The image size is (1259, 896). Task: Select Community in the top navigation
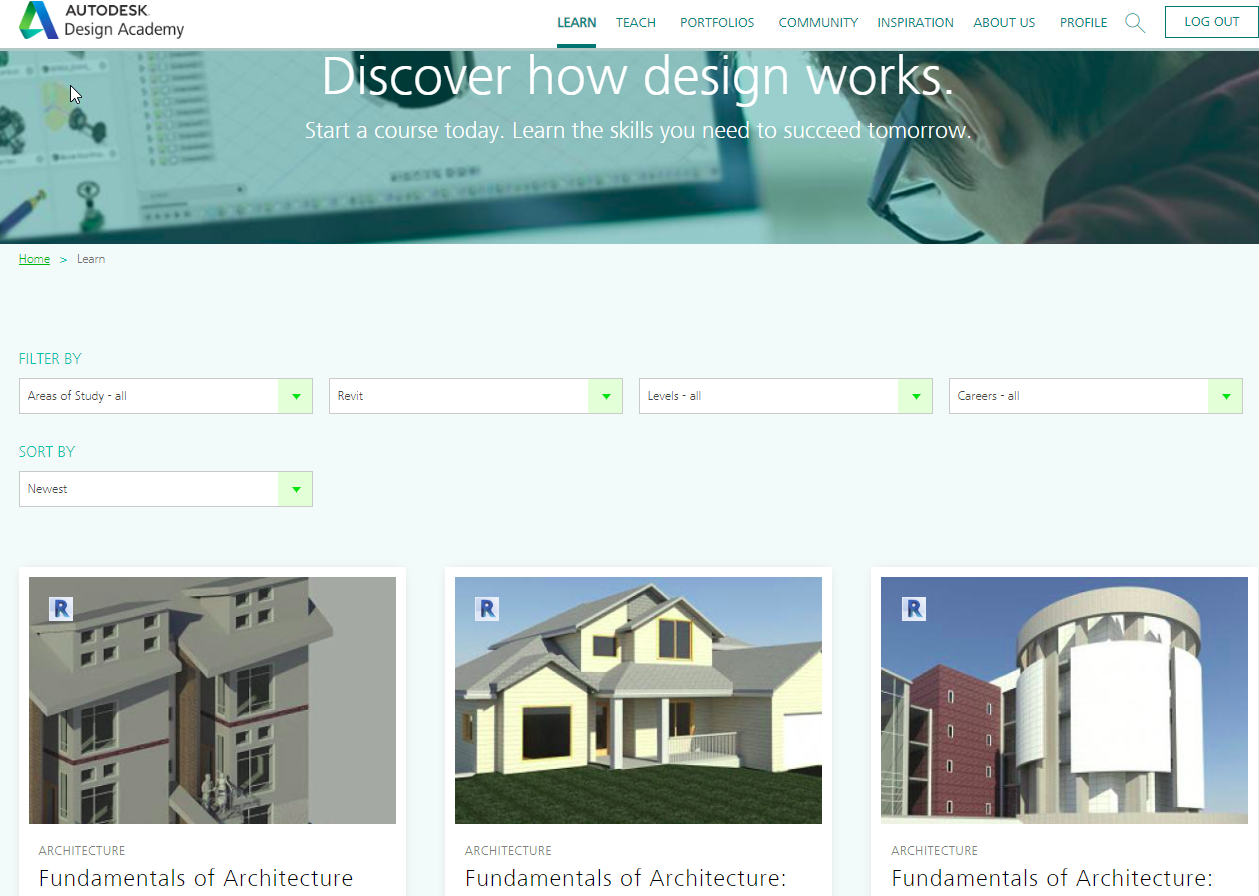pos(818,22)
